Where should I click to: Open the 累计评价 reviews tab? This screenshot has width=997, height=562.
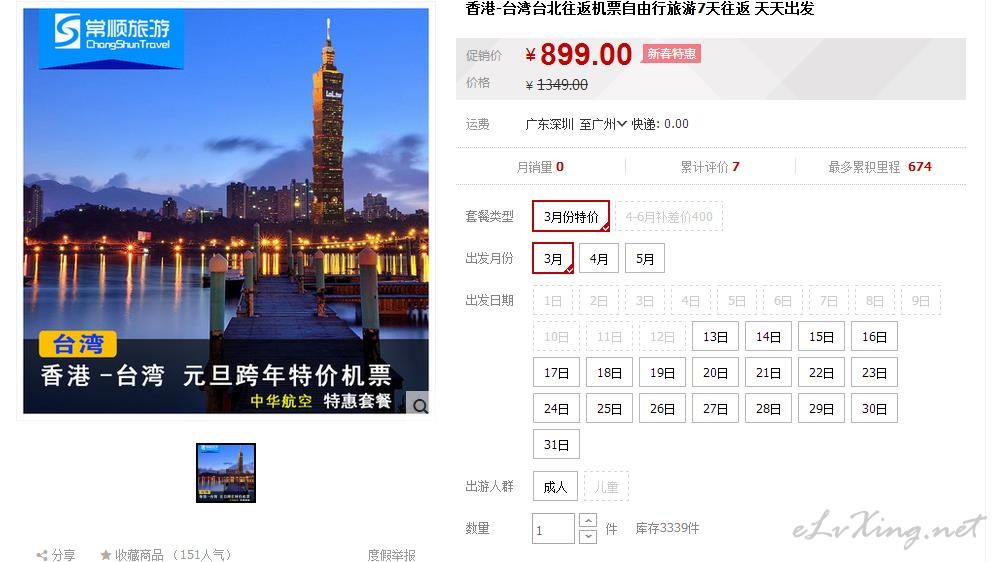pos(710,167)
